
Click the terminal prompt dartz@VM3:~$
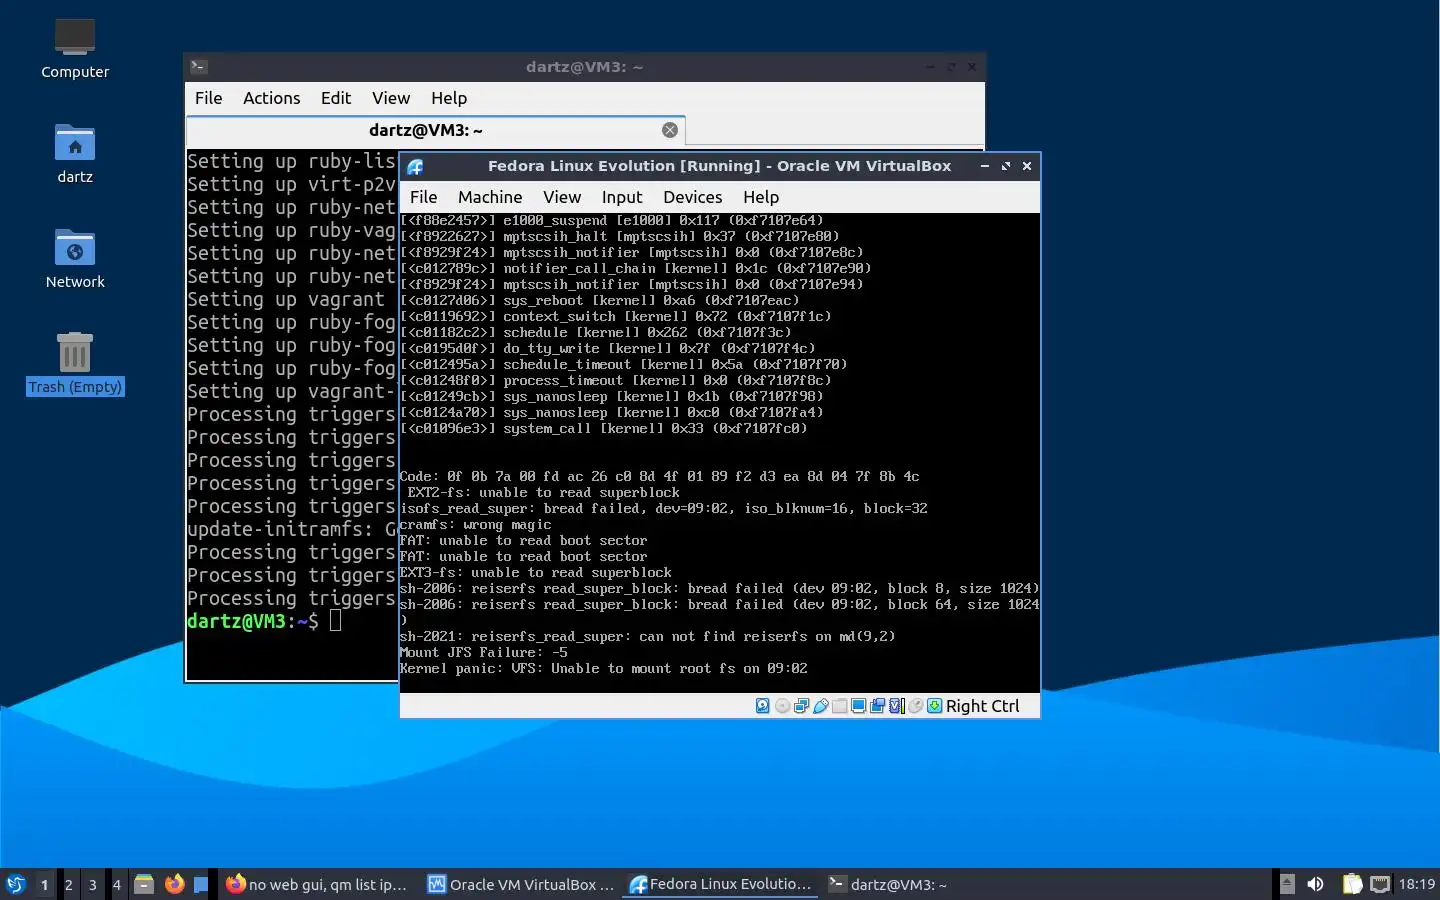252,621
